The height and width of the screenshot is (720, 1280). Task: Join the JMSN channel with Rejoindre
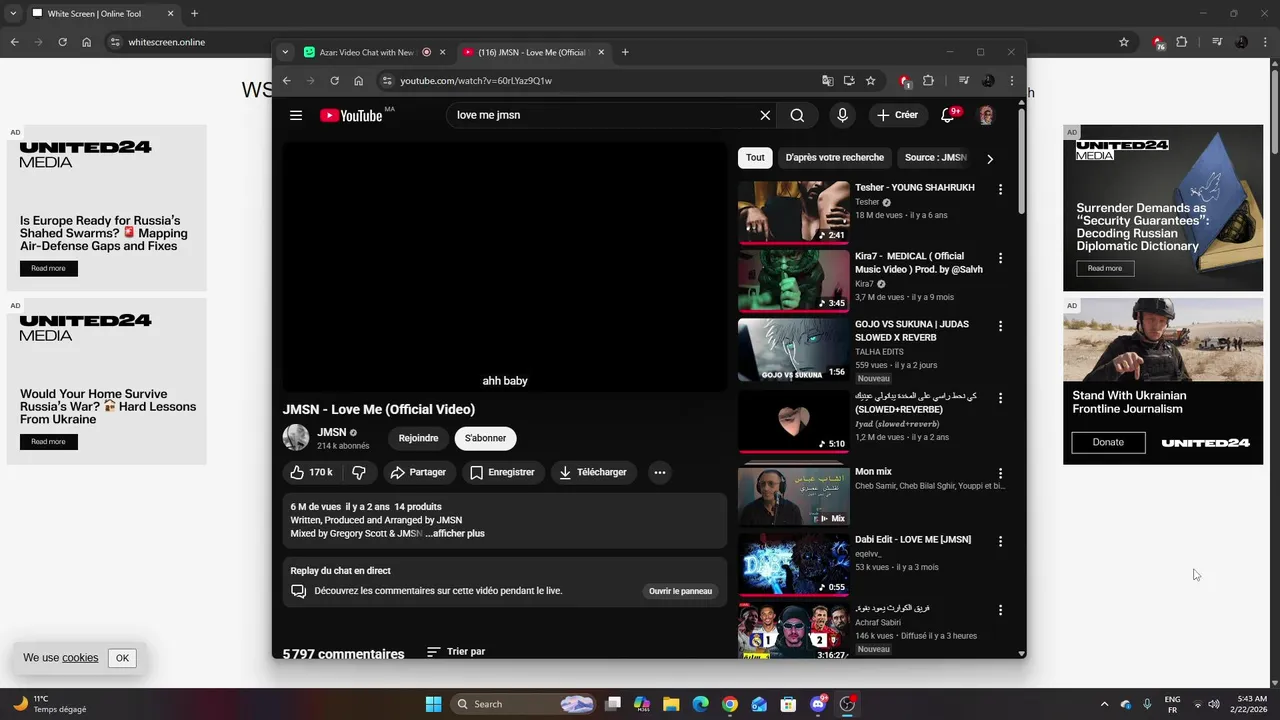click(x=418, y=438)
